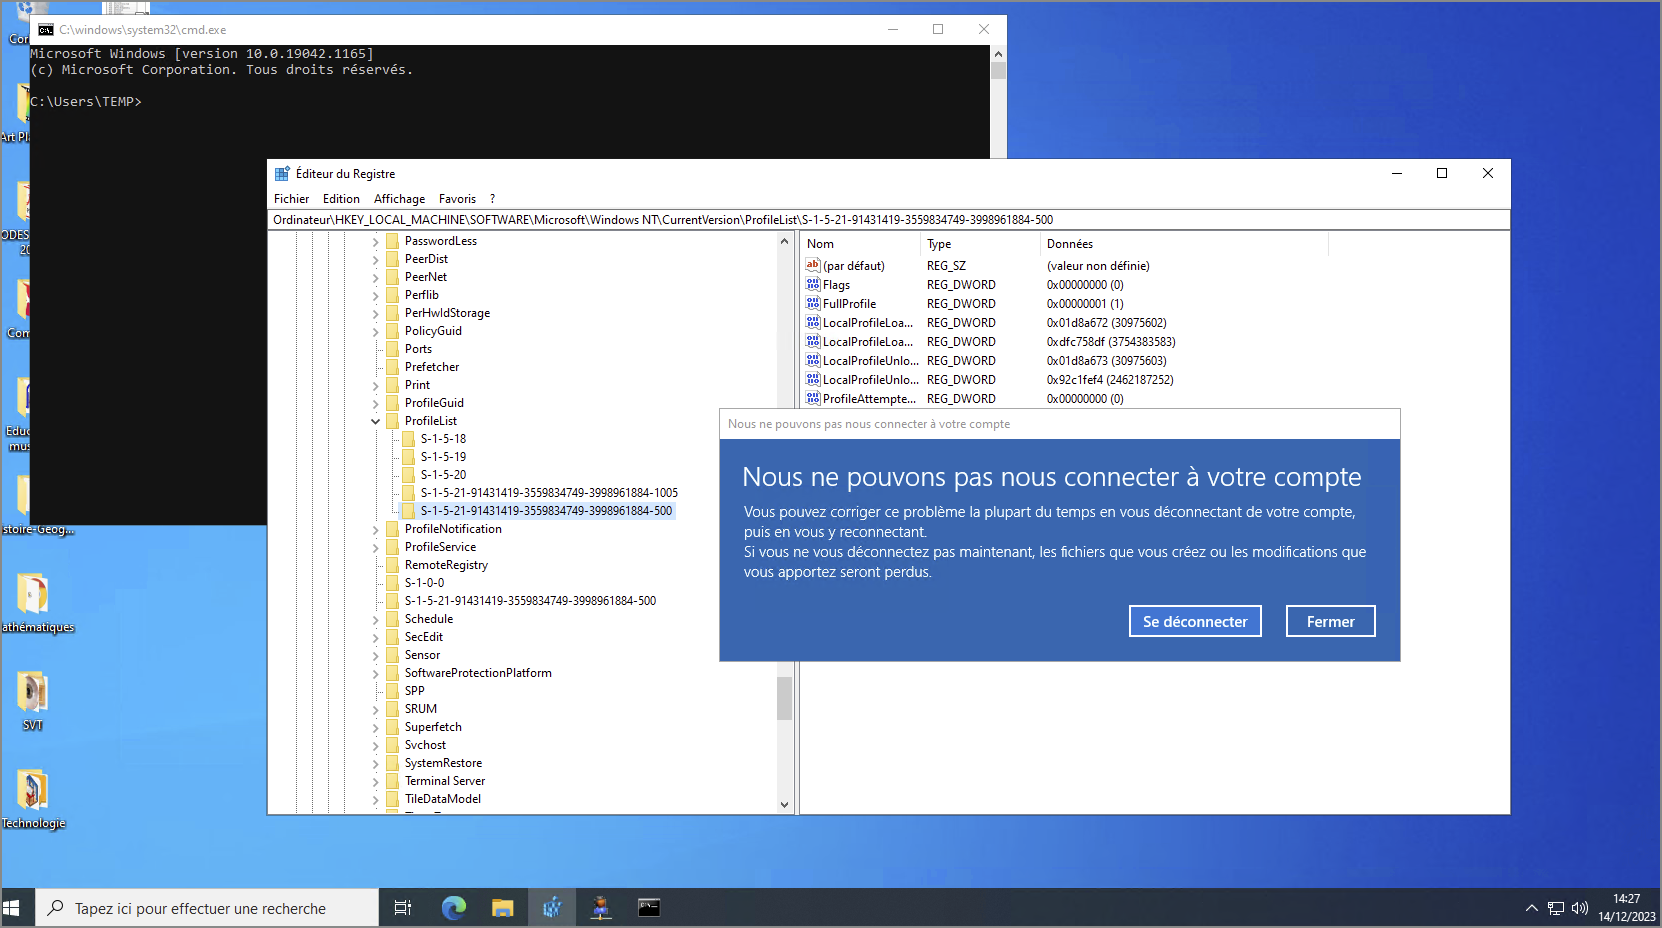This screenshot has height=928, width=1662.
Task: Select the S-1-5-19 key
Action: coord(443,457)
